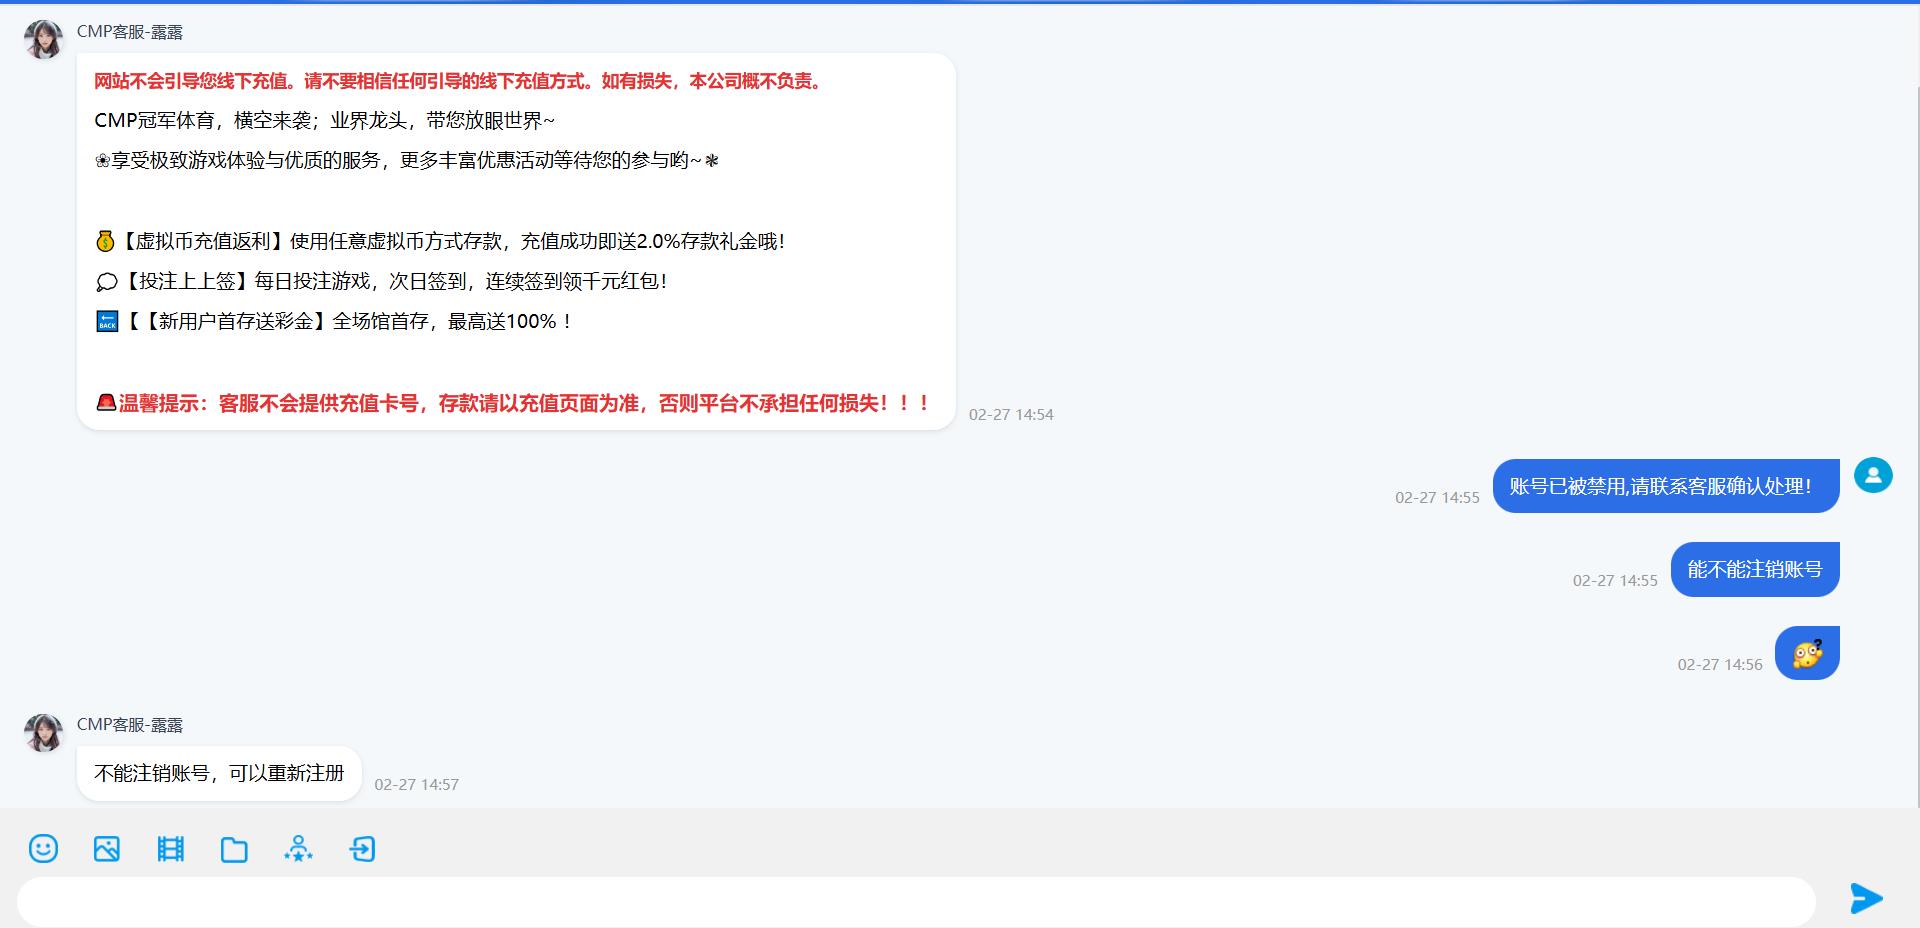Image resolution: width=1920 pixels, height=928 pixels.
Task: Click the message input field
Action: pos(900,901)
